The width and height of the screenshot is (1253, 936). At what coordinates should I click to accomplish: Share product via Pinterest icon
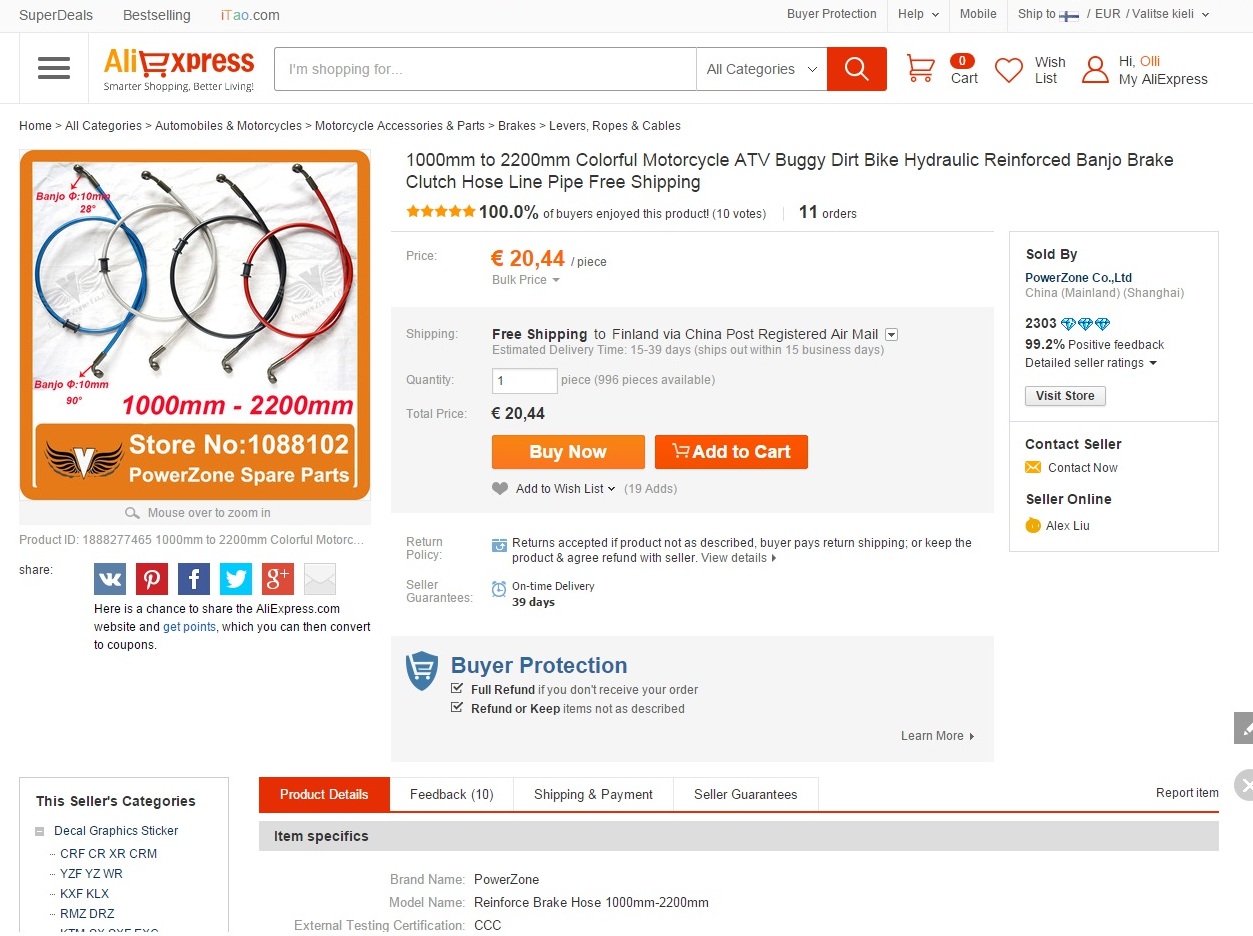click(152, 579)
